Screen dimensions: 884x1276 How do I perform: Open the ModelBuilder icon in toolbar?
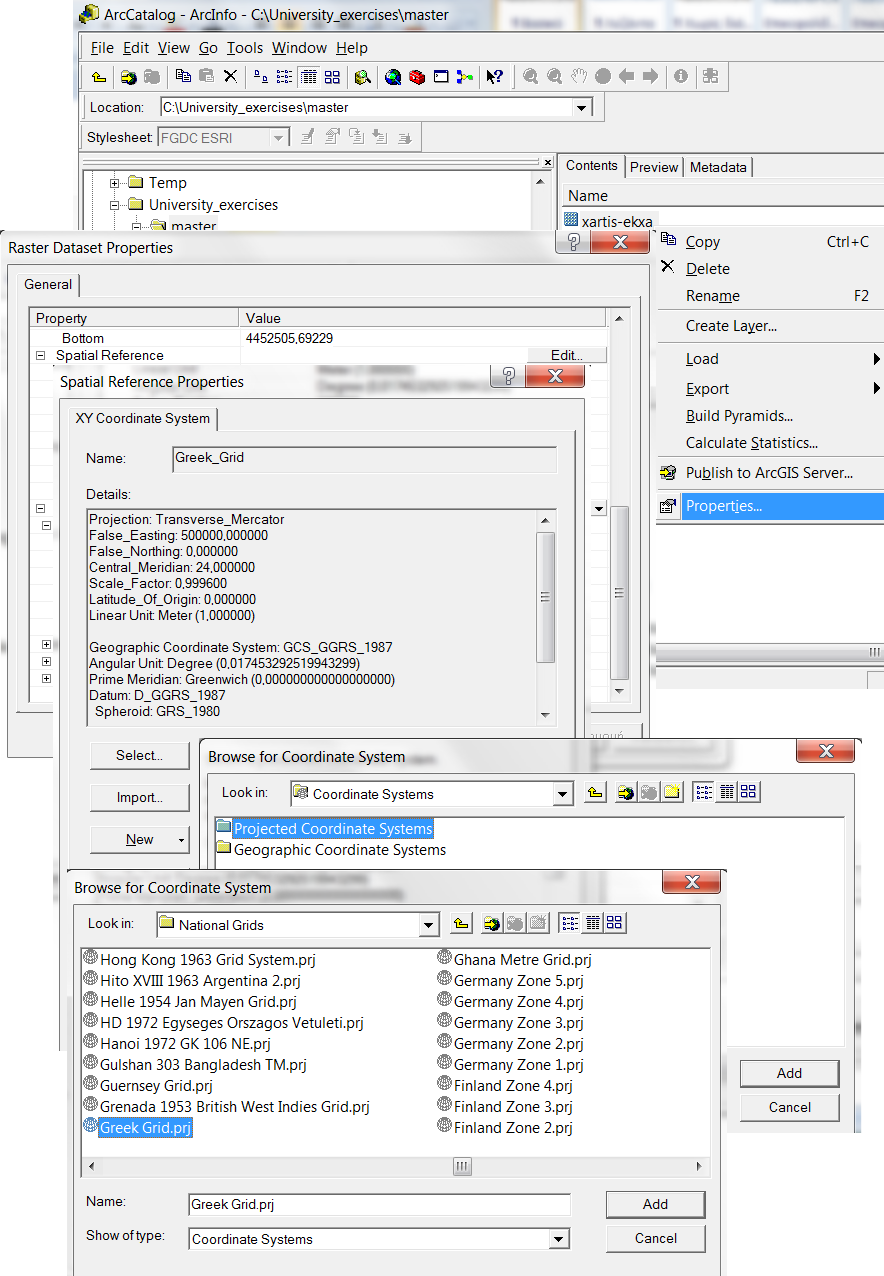(465, 76)
